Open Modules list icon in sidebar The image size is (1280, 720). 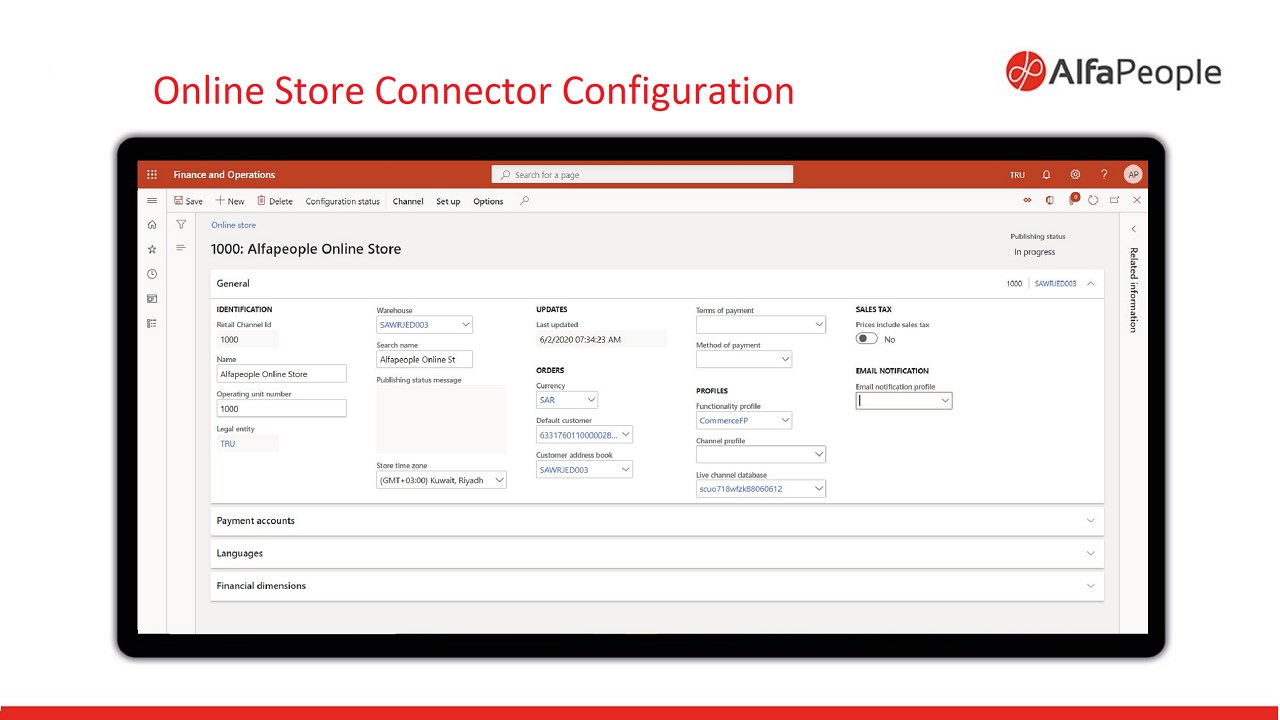tap(152, 324)
